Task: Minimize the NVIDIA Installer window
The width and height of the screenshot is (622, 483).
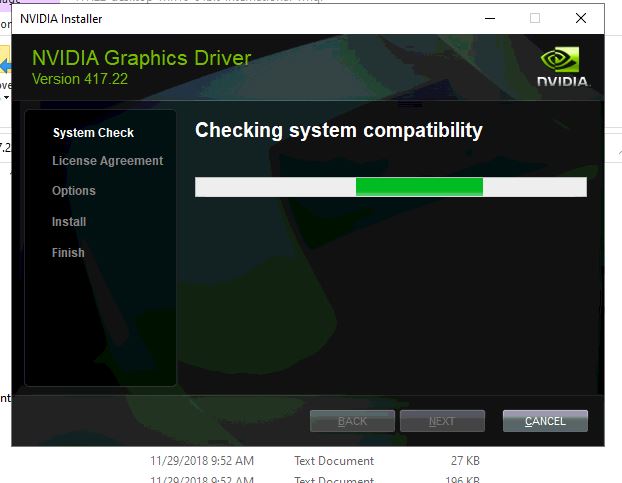Action: coord(490,18)
